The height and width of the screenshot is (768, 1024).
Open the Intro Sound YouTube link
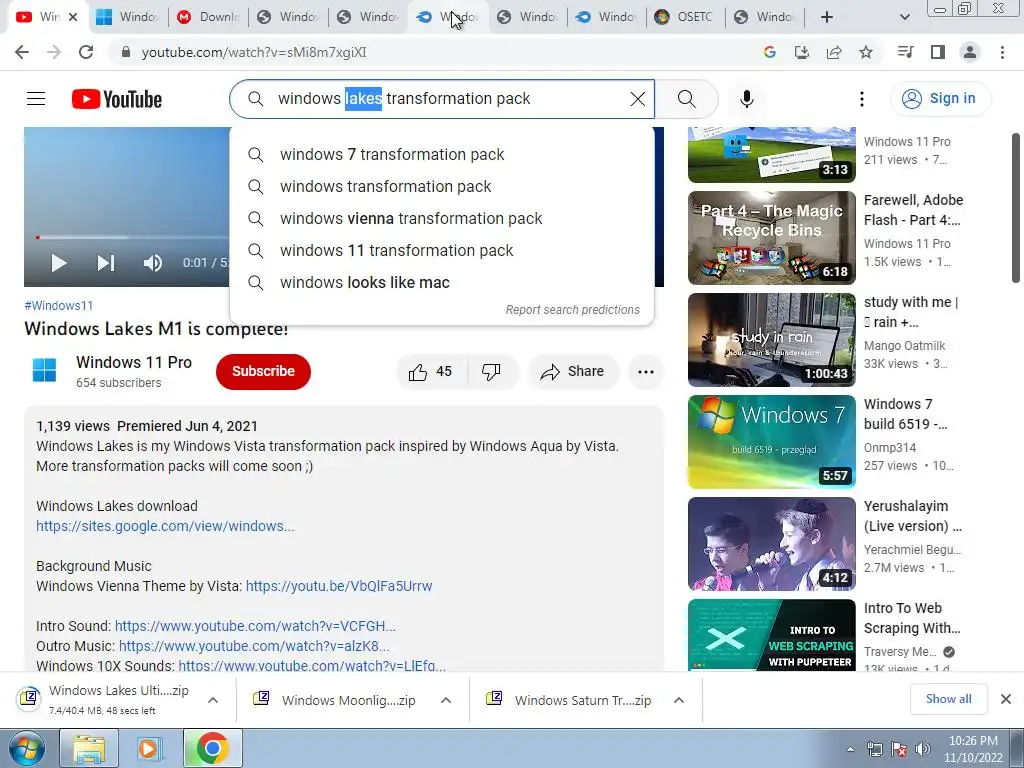click(255, 626)
